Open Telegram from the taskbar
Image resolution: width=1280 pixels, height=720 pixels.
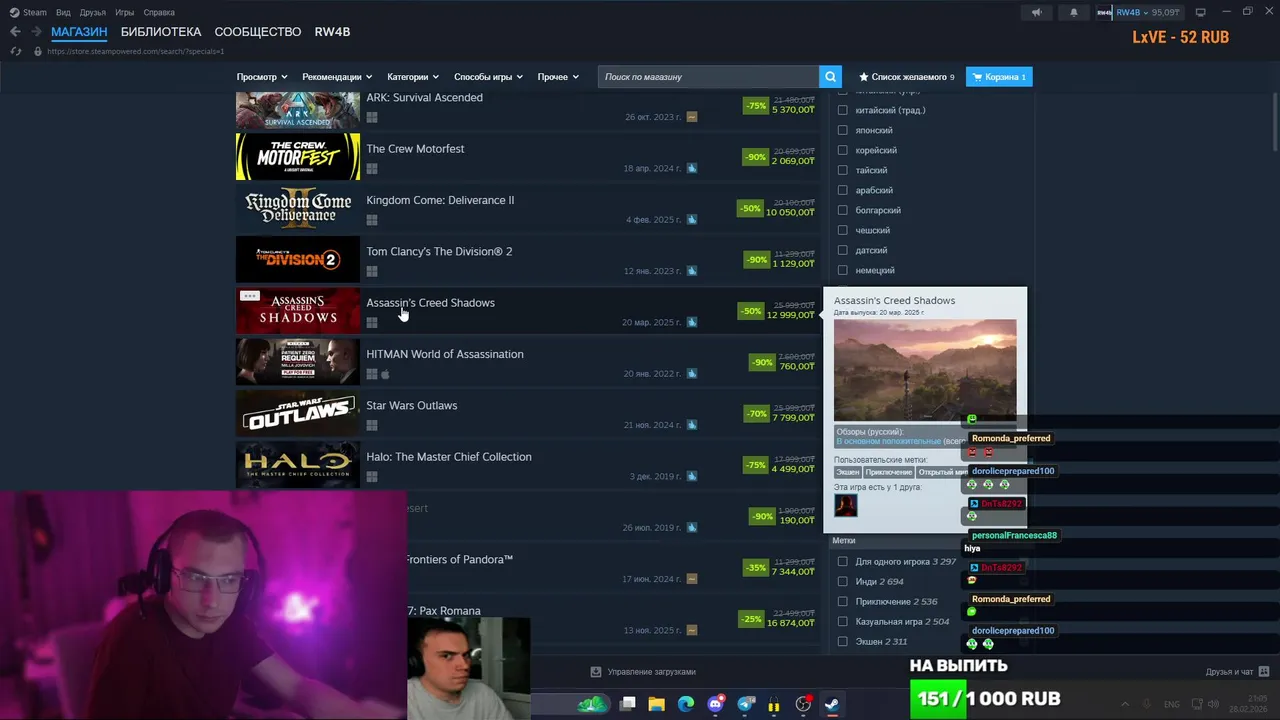[746, 704]
